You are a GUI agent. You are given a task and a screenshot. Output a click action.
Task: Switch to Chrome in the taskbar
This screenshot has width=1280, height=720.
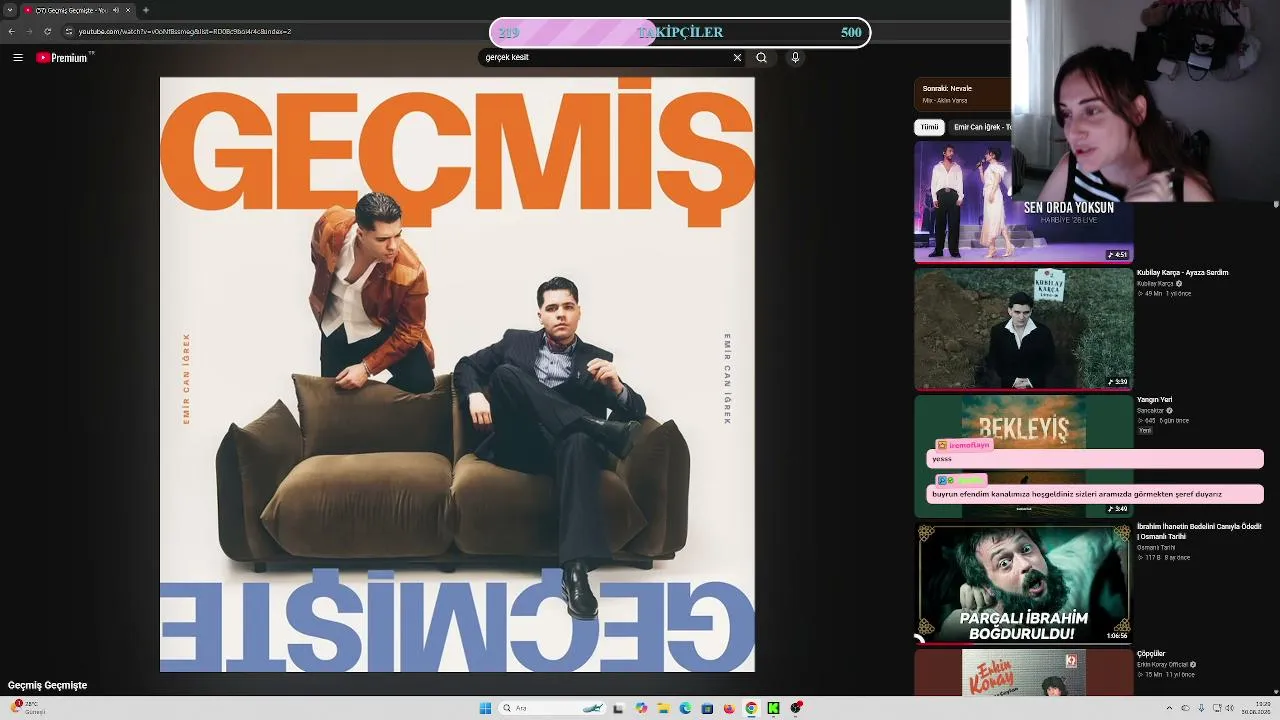point(751,708)
